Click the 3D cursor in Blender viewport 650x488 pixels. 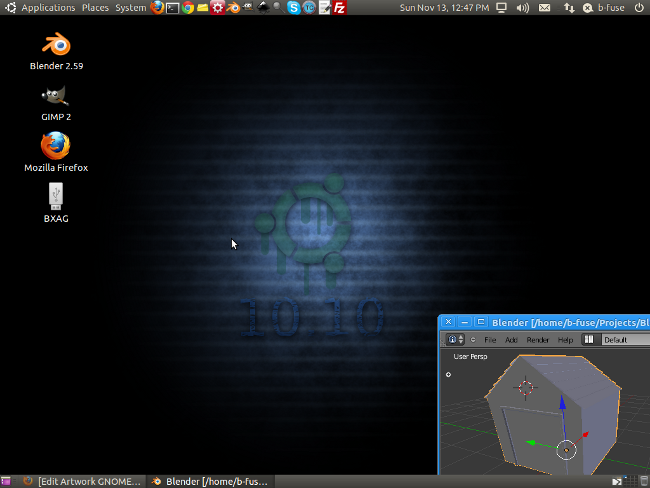[526, 388]
